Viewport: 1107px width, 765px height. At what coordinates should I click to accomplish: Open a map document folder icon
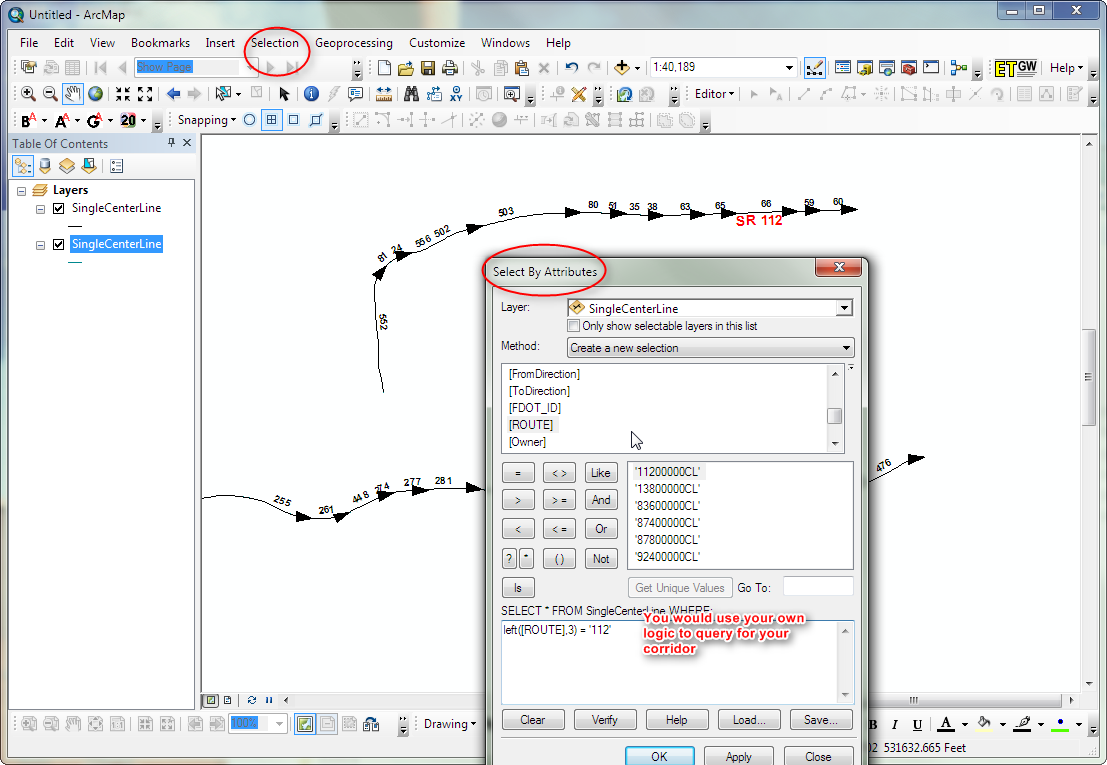coord(405,68)
